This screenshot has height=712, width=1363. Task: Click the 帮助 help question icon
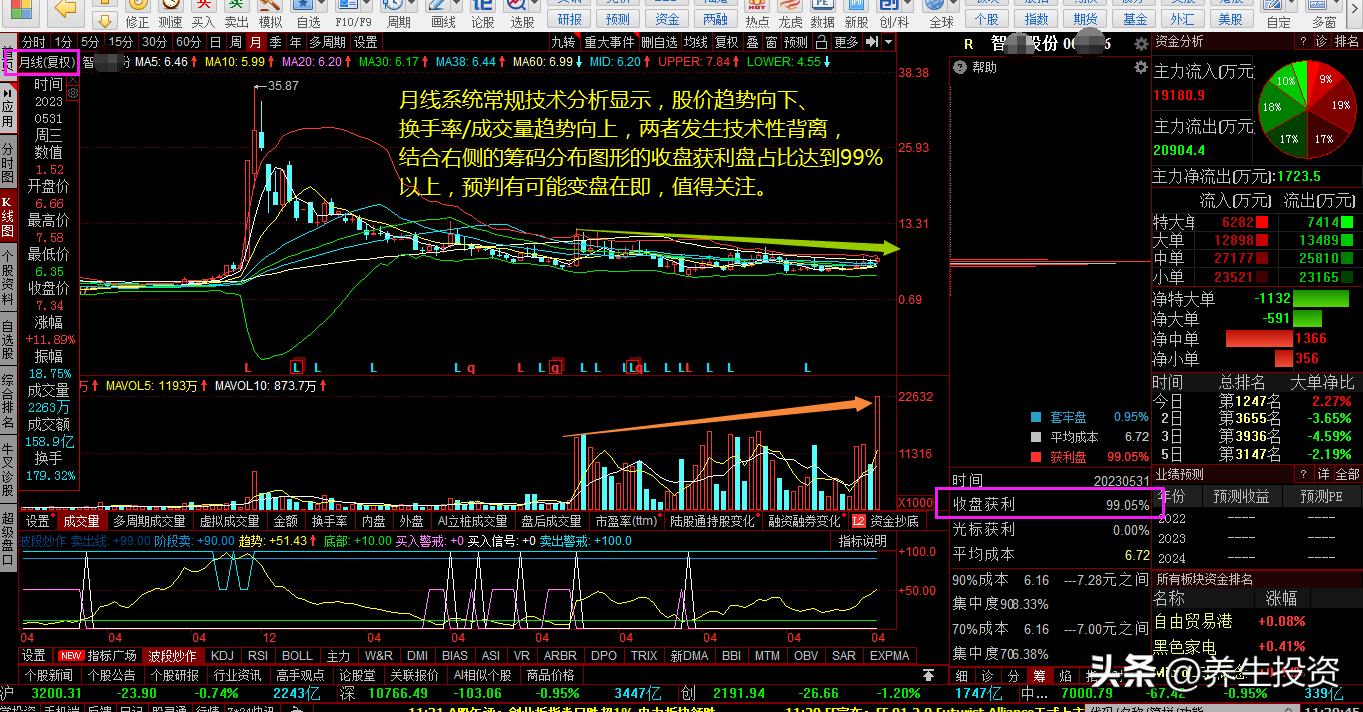click(961, 68)
